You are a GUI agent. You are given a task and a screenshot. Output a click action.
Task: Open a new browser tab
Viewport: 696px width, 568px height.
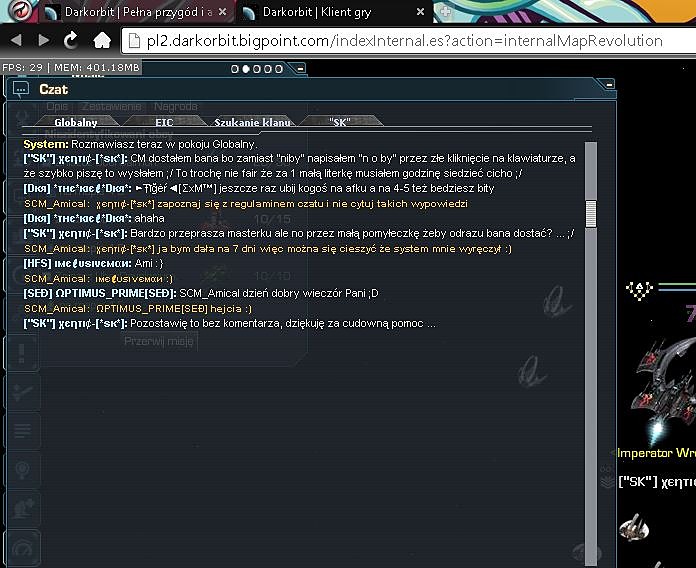click(x=445, y=12)
